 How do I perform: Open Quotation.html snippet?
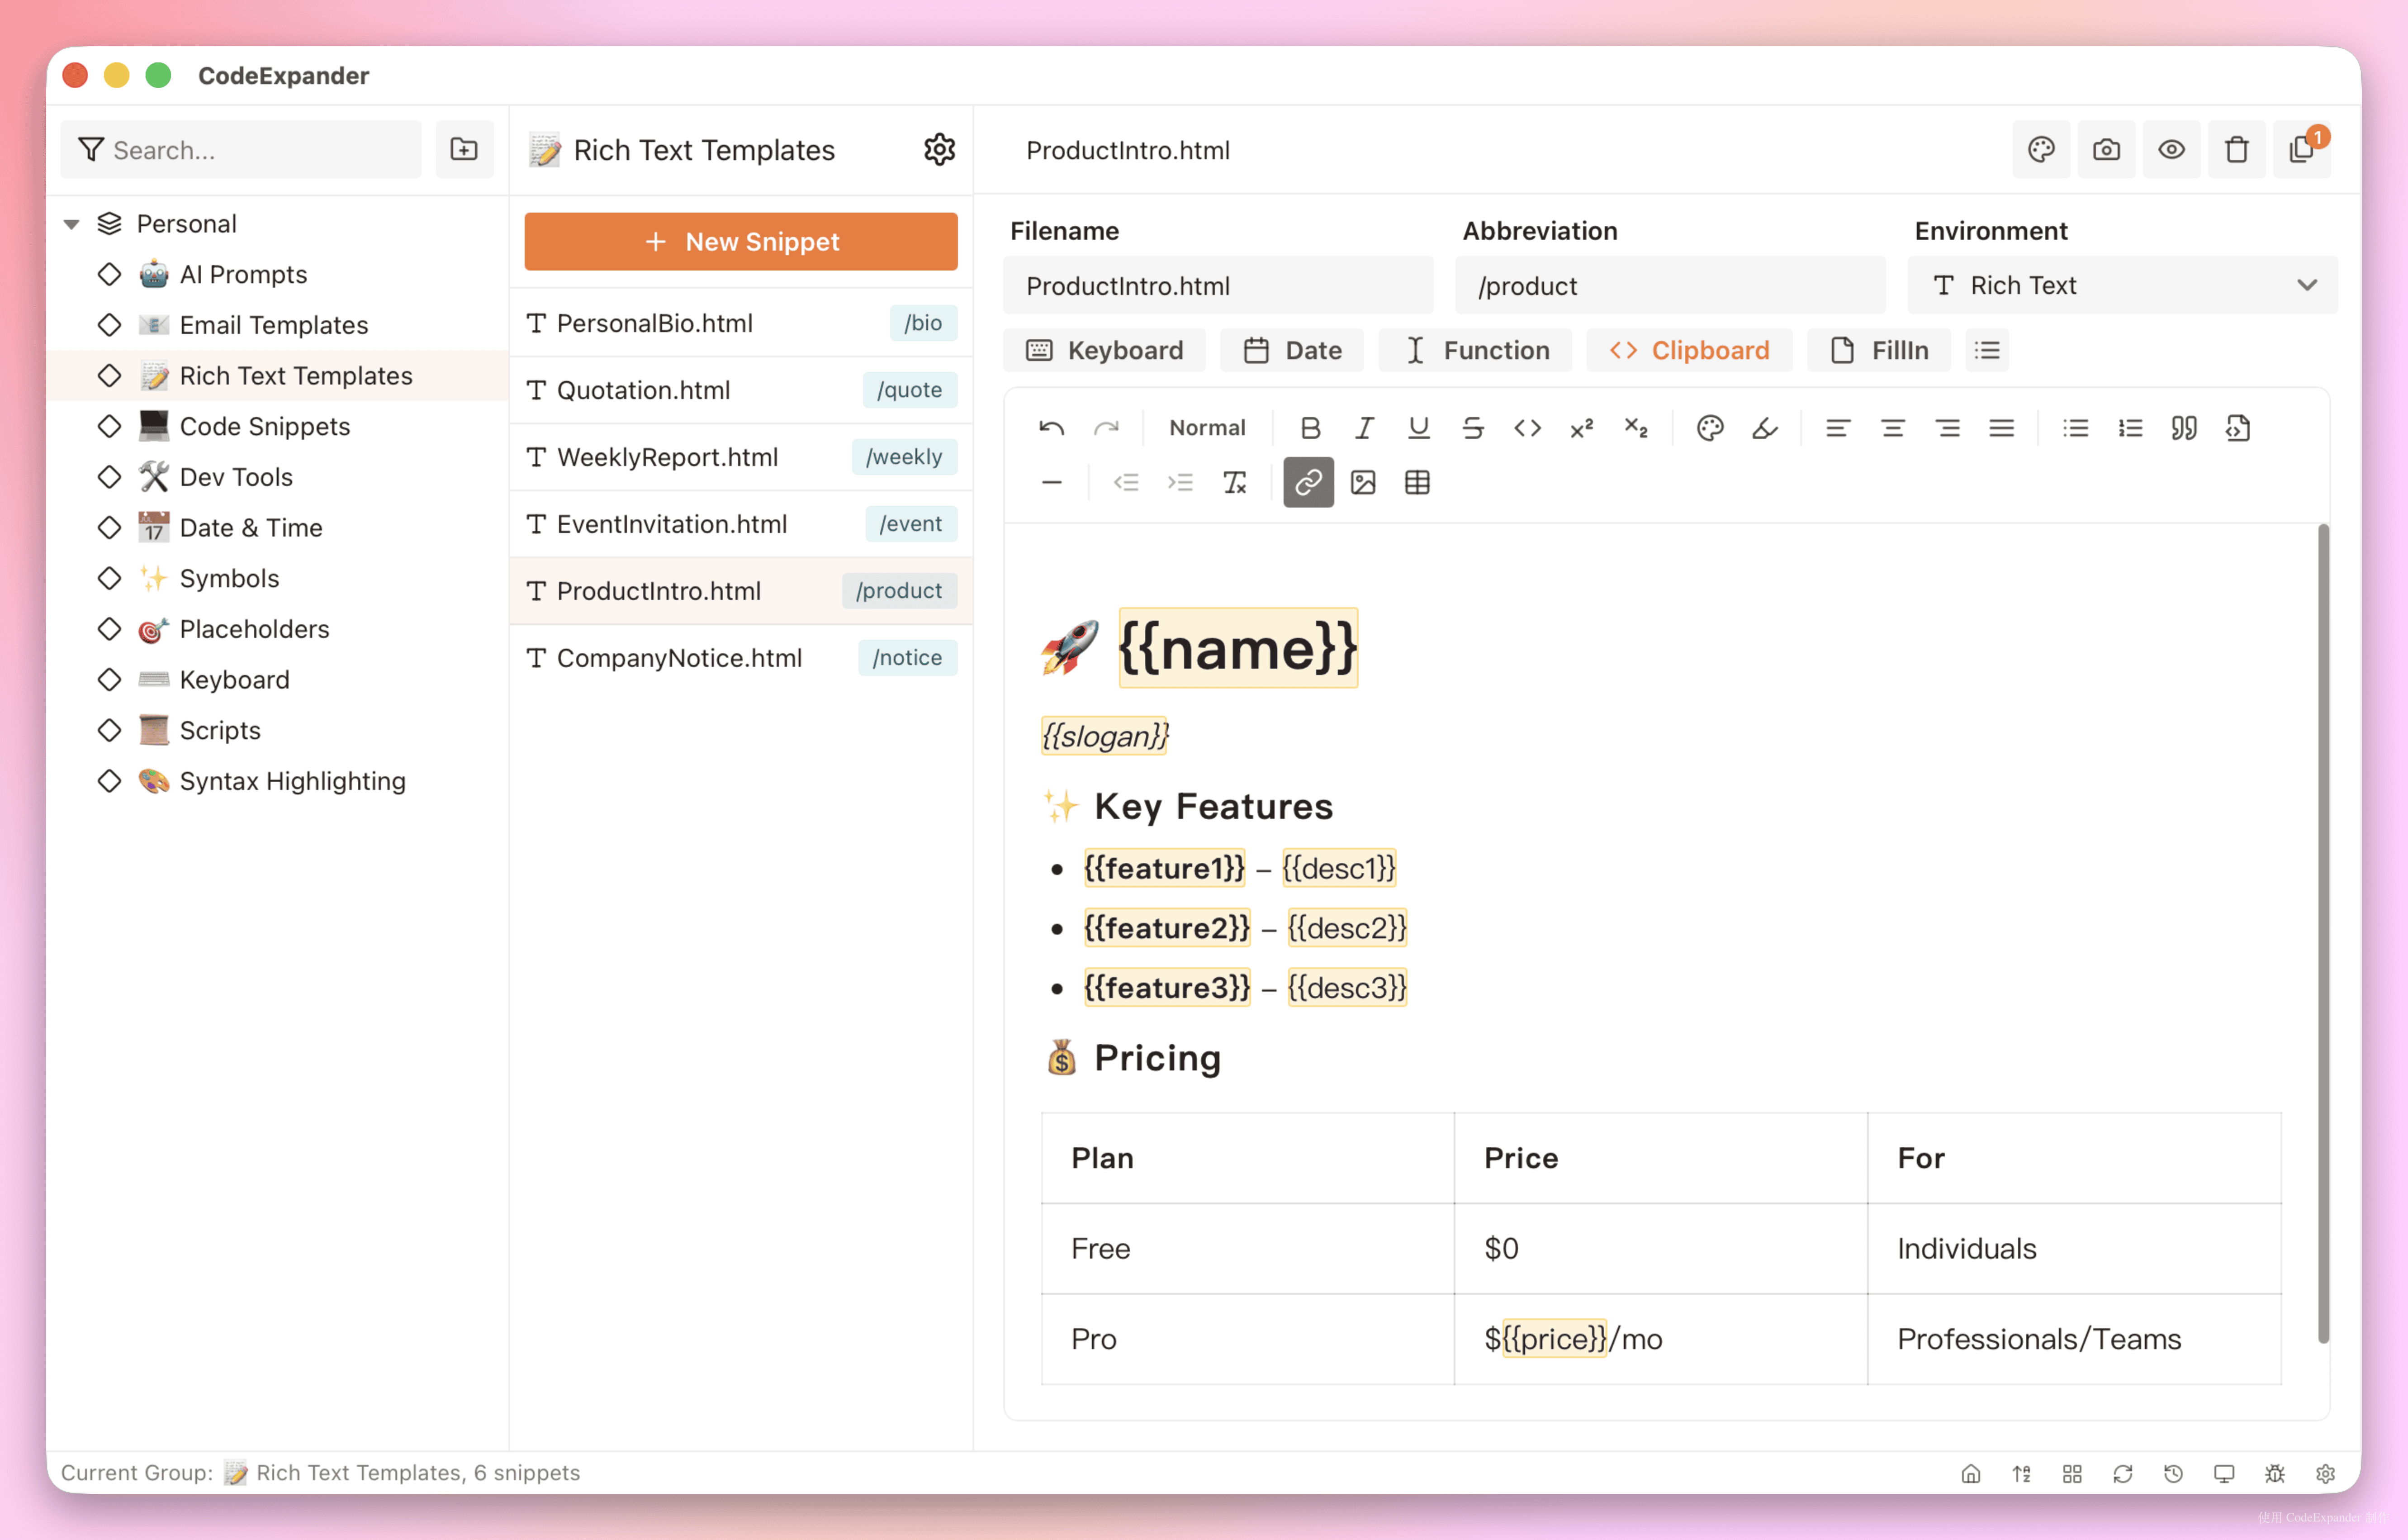[741, 390]
